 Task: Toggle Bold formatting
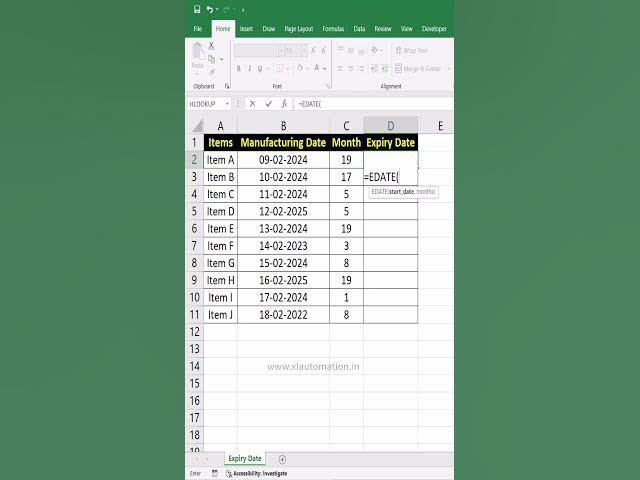pos(239,69)
